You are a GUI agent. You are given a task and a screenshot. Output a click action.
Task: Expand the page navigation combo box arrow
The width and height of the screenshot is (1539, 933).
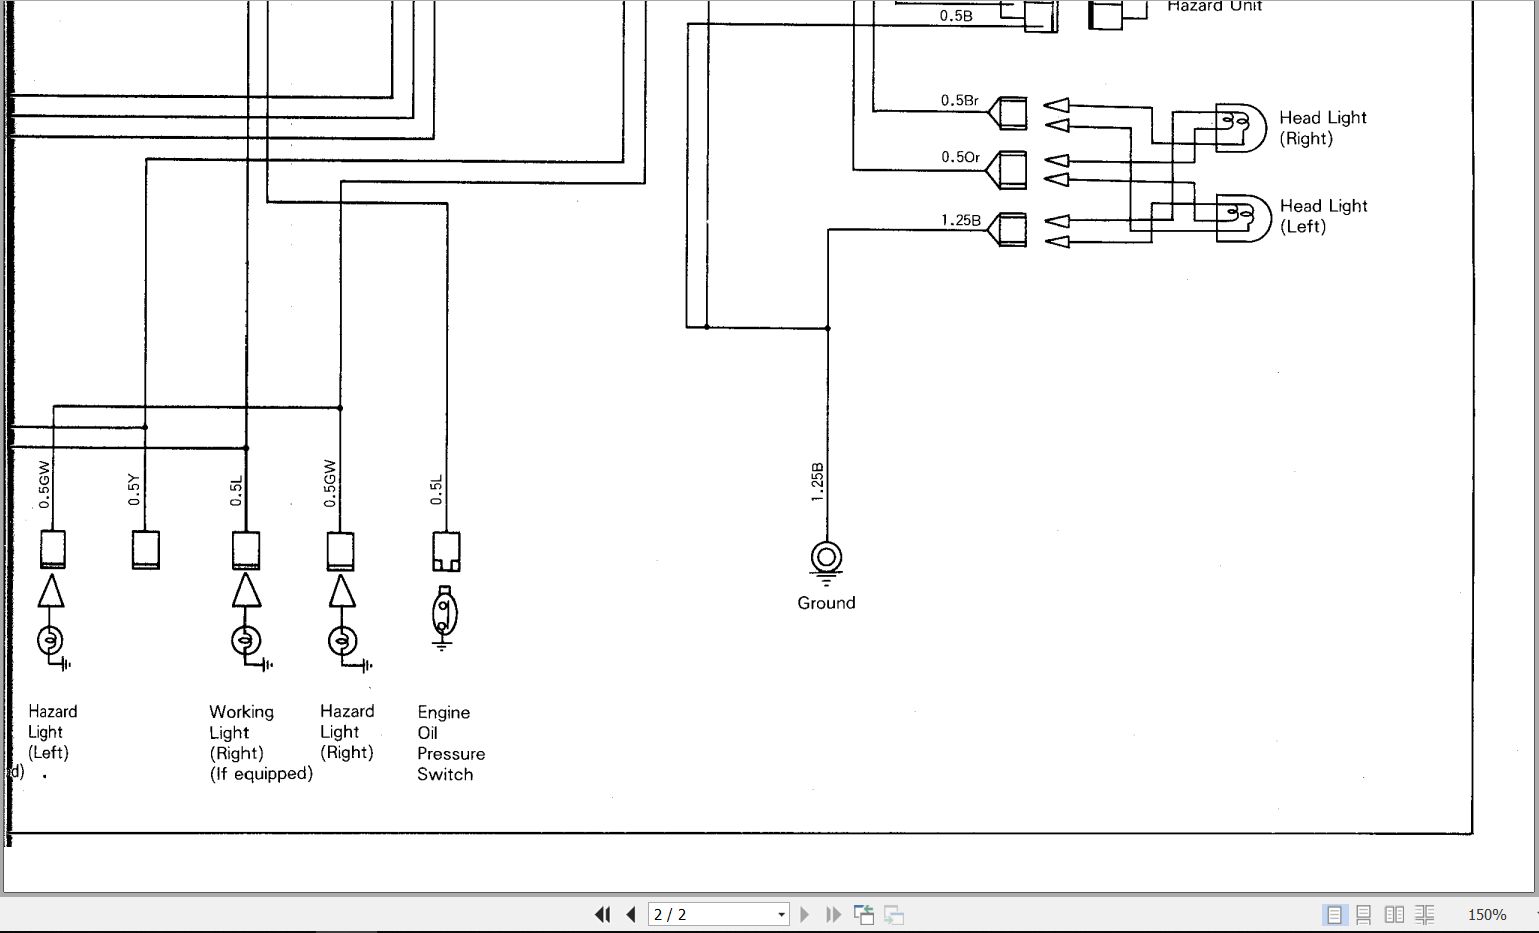tap(781, 914)
